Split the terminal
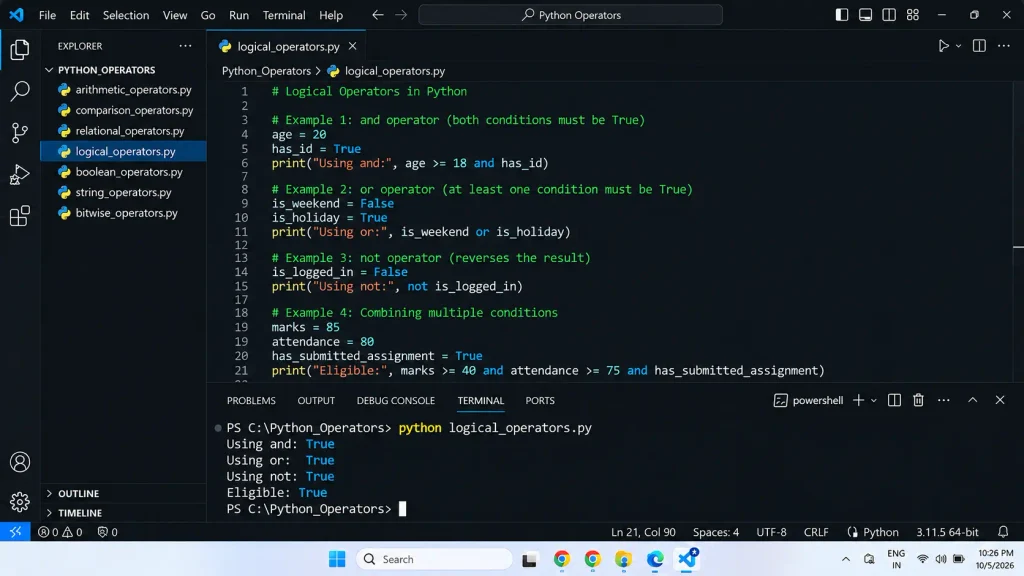The image size is (1024, 576). (894, 400)
